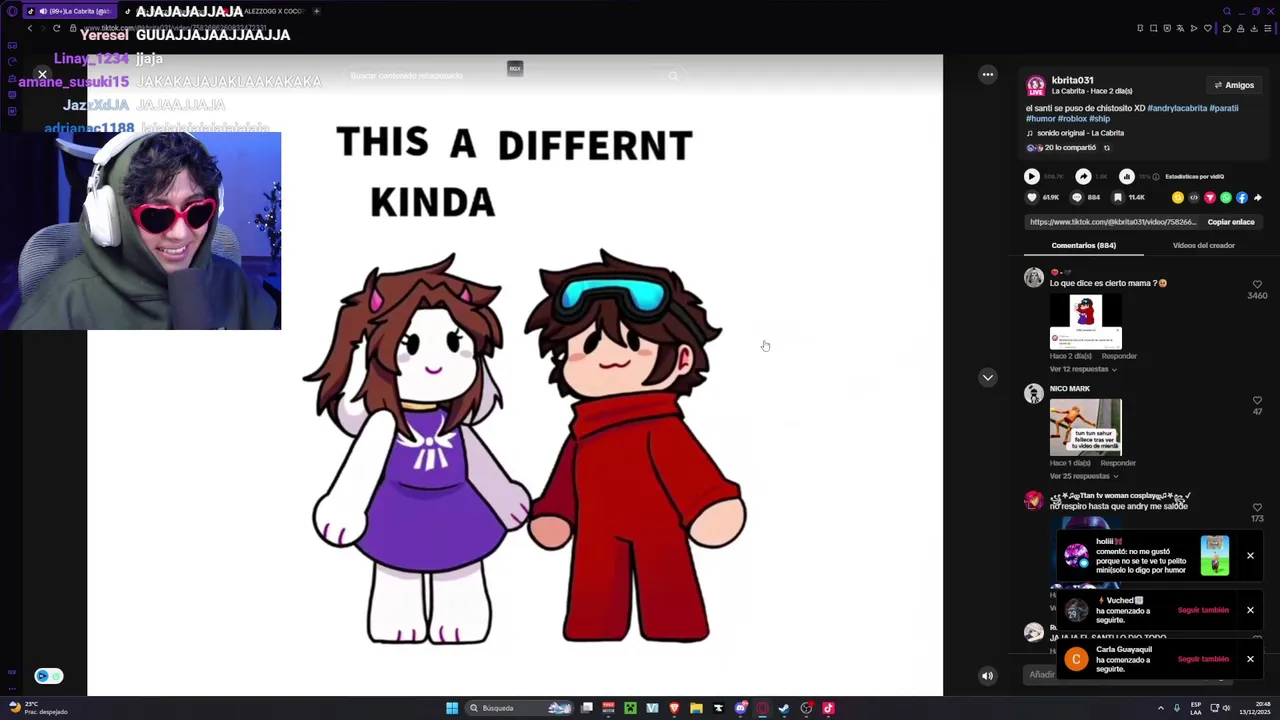
Task: Open the Discord taskbar icon
Action: tap(740, 708)
